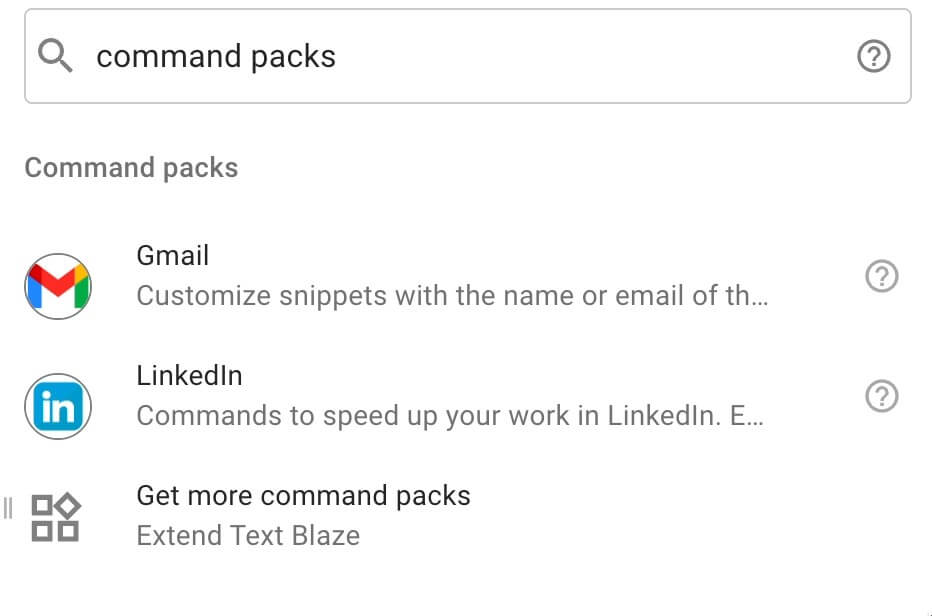This screenshot has height=616, width=932.
Task: Select the Gmail pack title
Action: pyautogui.click(x=173, y=256)
